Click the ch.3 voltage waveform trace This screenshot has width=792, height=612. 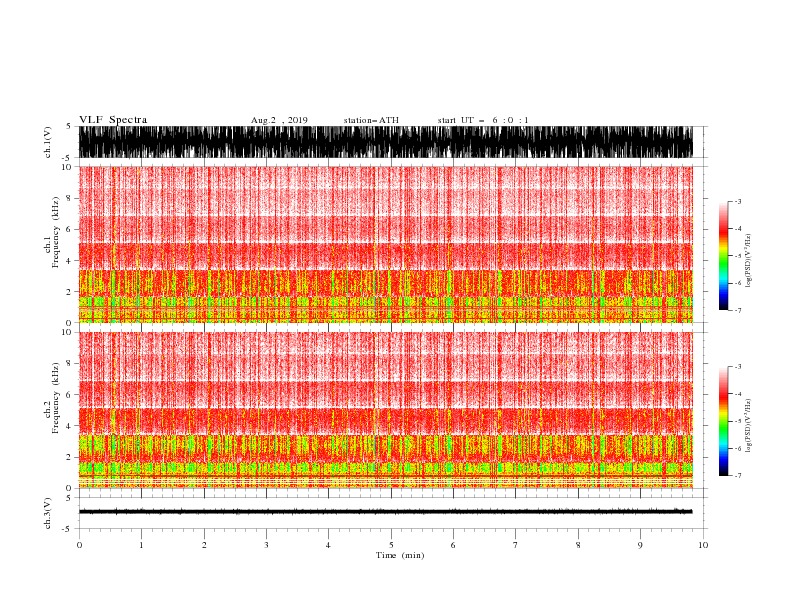pos(385,512)
